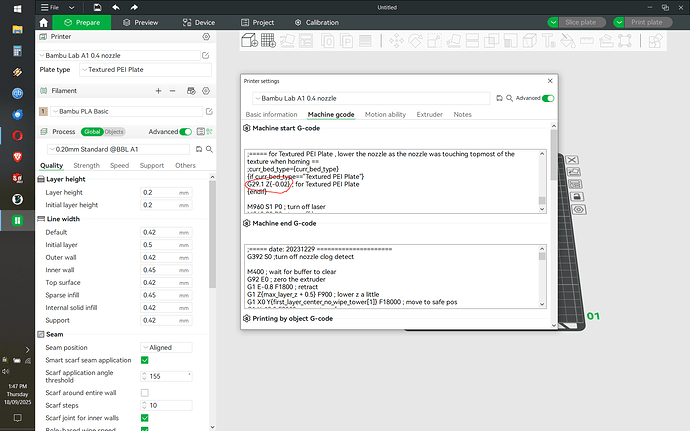Toggle Smart scarf seam application checkbox
Image resolution: width=690 pixels, height=431 pixels.
tap(144, 360)
